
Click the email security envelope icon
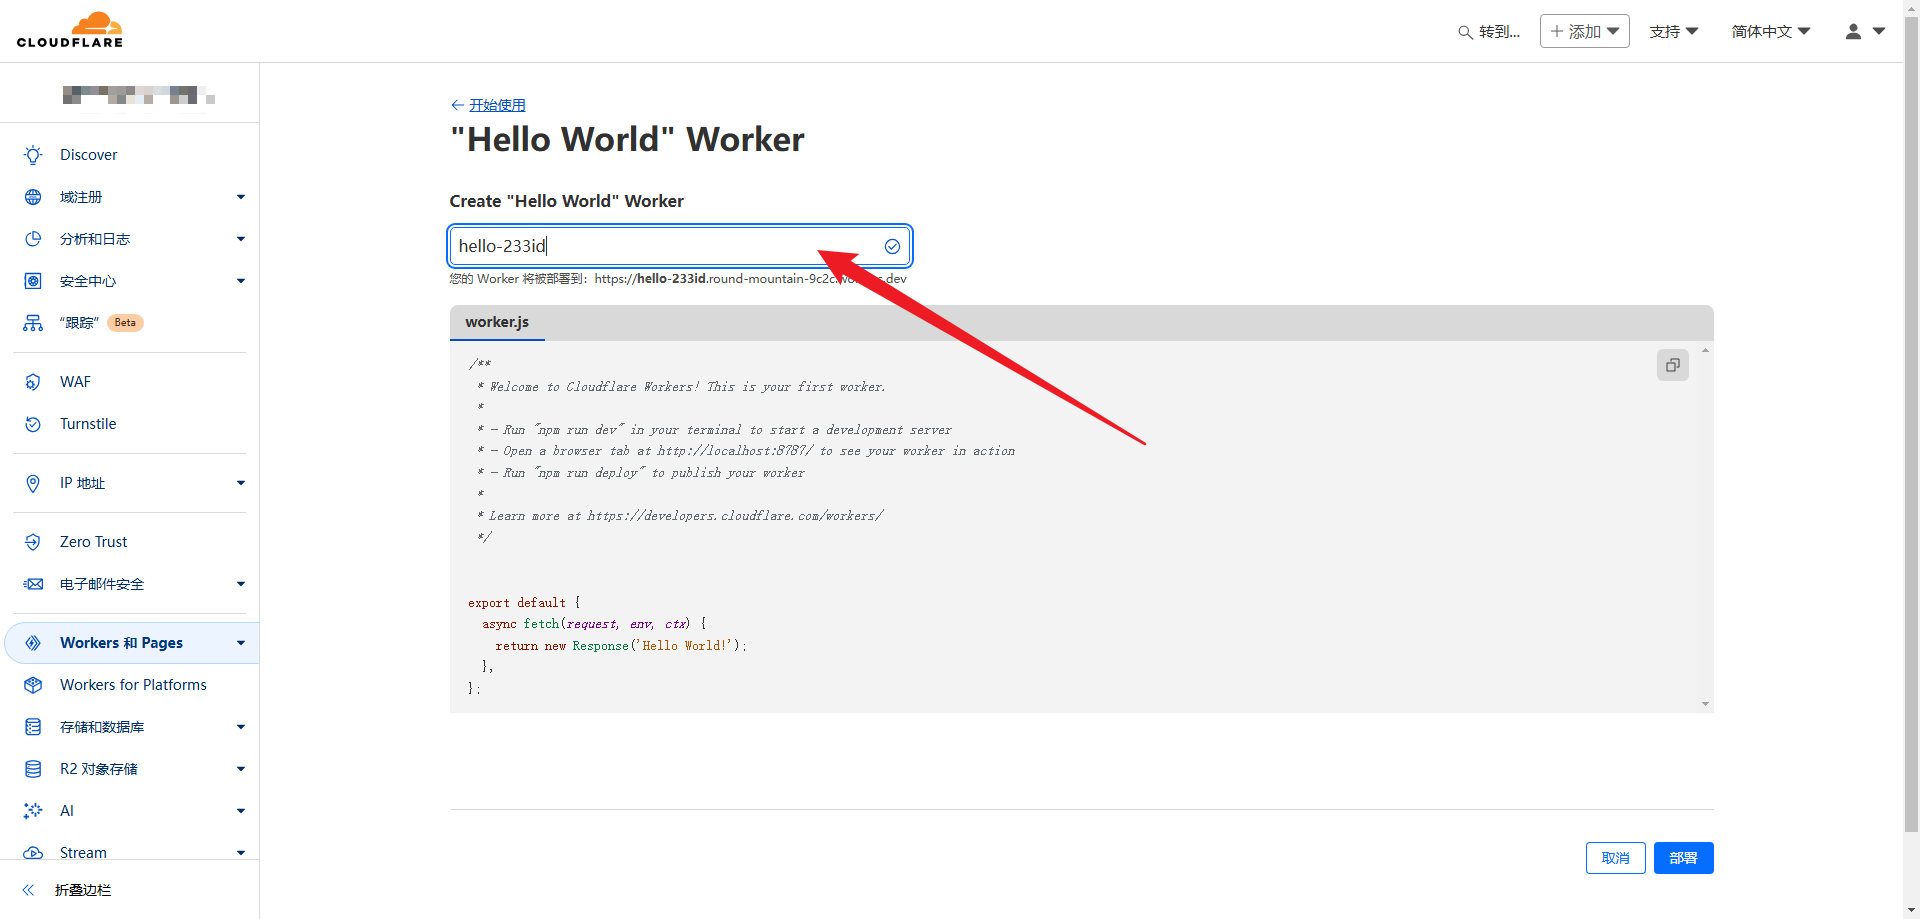tap(33, 584)
